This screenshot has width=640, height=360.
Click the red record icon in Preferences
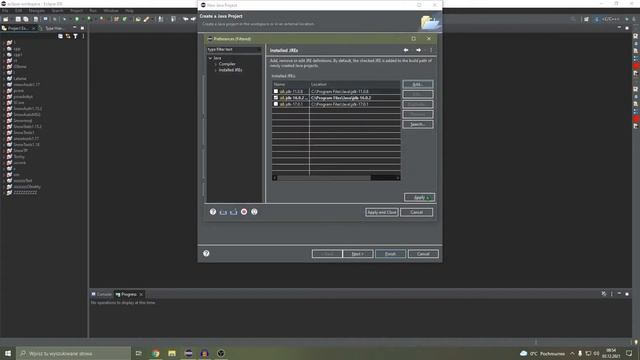click(244, 212)
